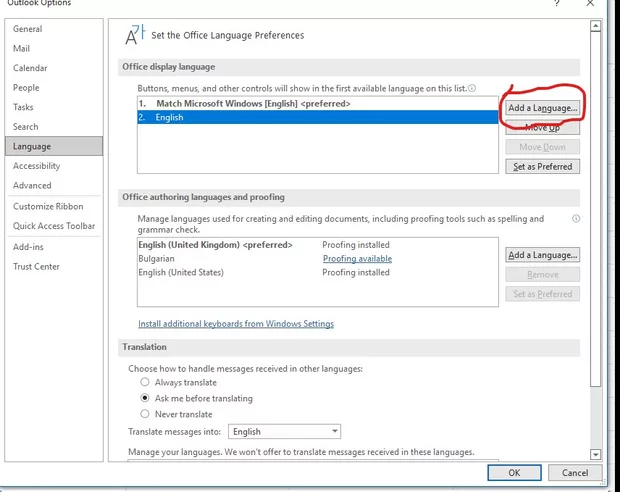Click the display language info icon
The height and width of the screenshot is (492, 620).
(x=472, y=88)
